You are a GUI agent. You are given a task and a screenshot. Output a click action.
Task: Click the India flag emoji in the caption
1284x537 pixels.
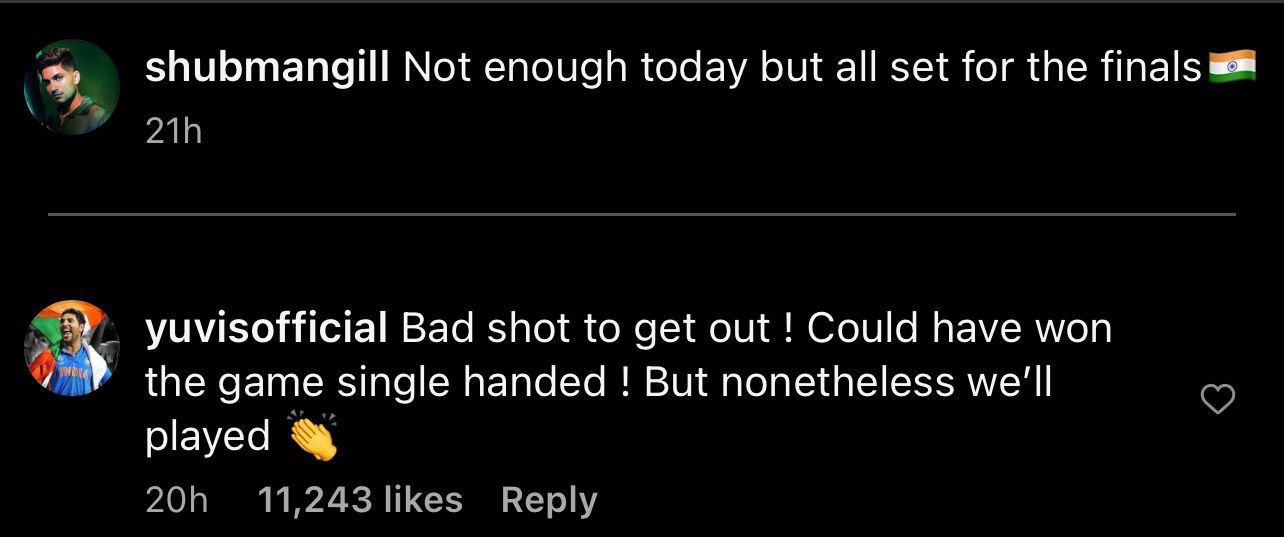pos(1231,68)
